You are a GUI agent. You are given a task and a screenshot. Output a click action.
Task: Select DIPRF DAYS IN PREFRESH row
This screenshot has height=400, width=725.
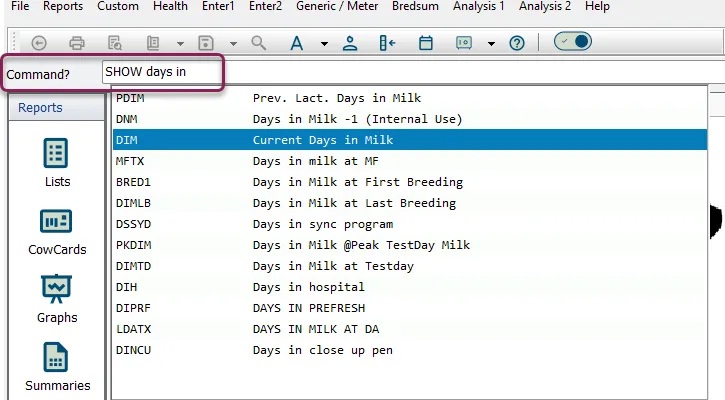[410, 308]
